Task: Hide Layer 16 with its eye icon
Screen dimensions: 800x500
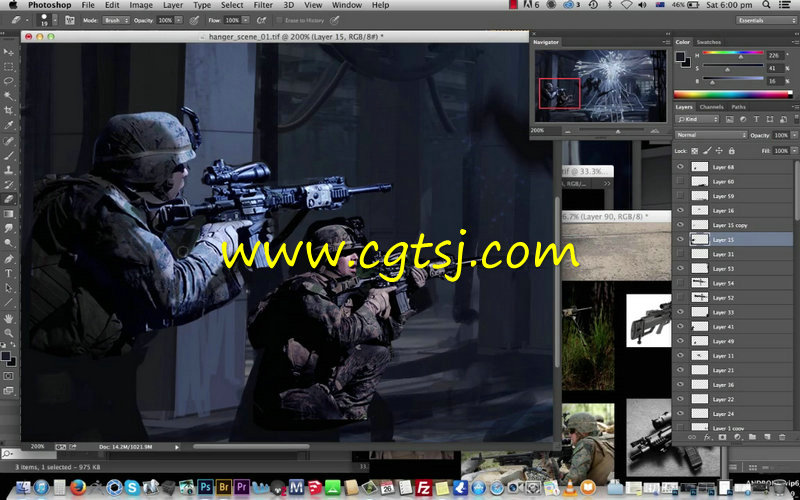Action: [680, 210]
